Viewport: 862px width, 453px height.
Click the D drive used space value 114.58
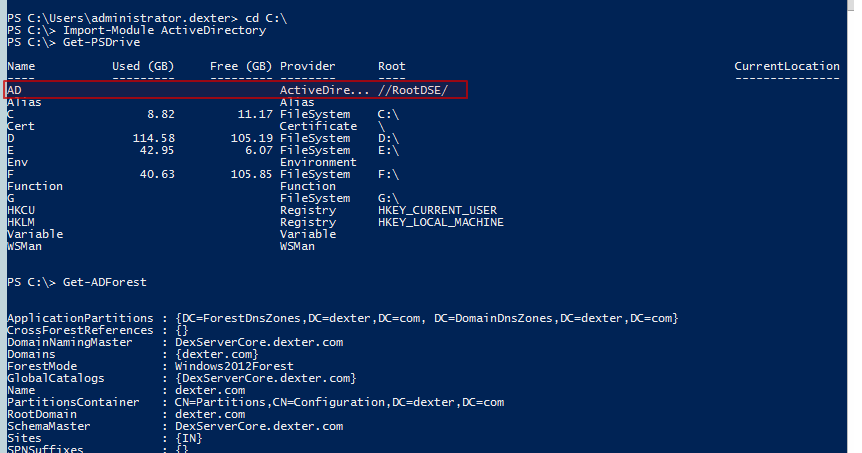[x=153, y=138]
